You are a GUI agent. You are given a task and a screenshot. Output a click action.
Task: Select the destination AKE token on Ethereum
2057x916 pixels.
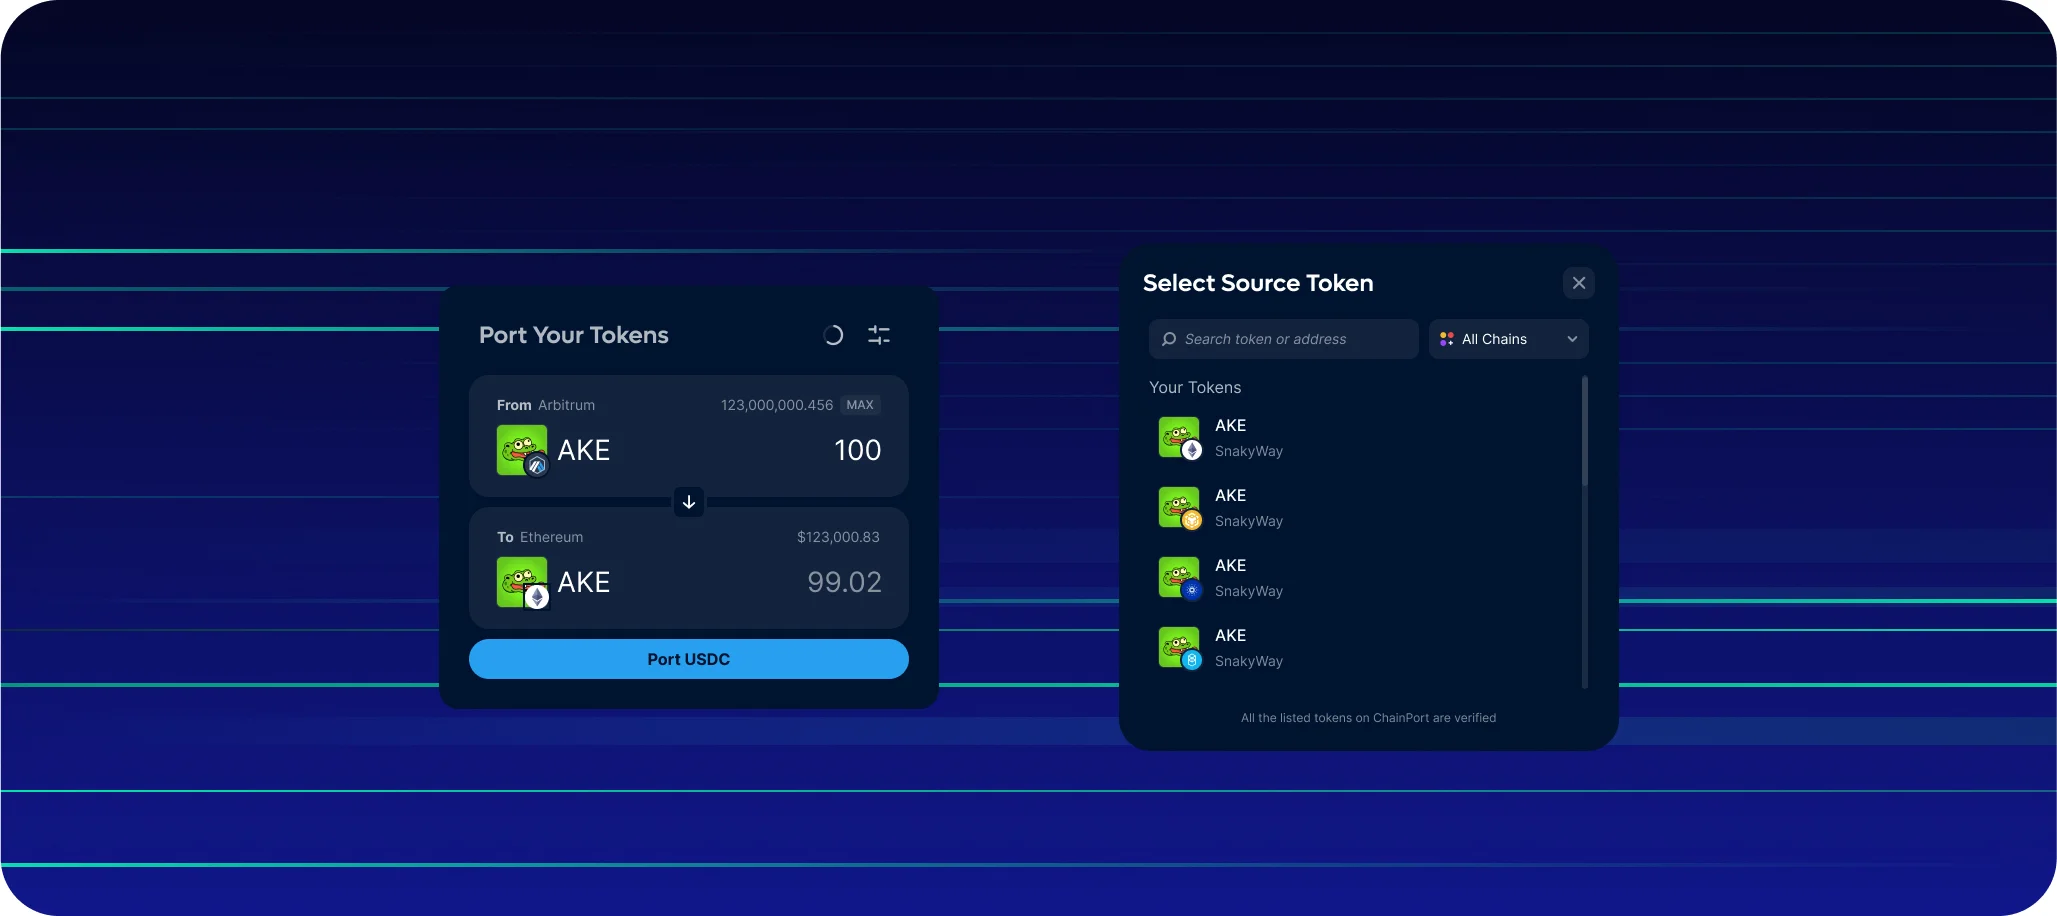coord(554,582)
